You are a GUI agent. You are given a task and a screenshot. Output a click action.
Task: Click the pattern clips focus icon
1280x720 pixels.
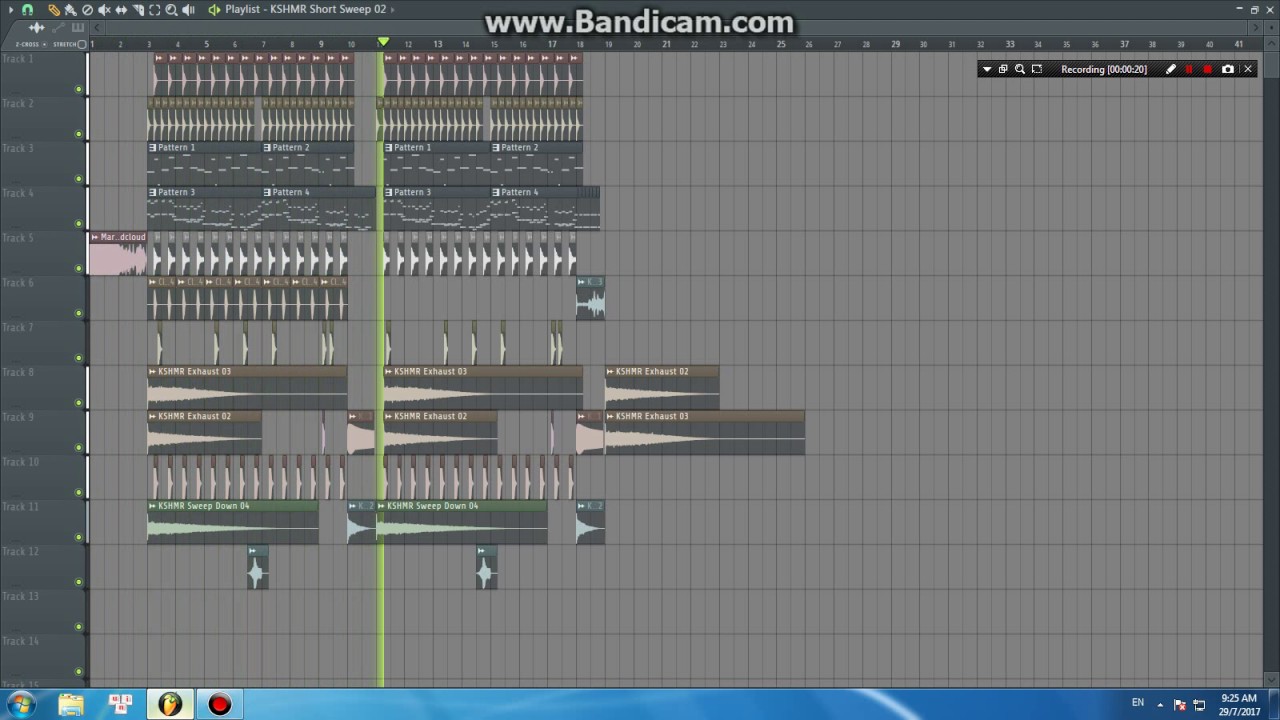[78, 28]
